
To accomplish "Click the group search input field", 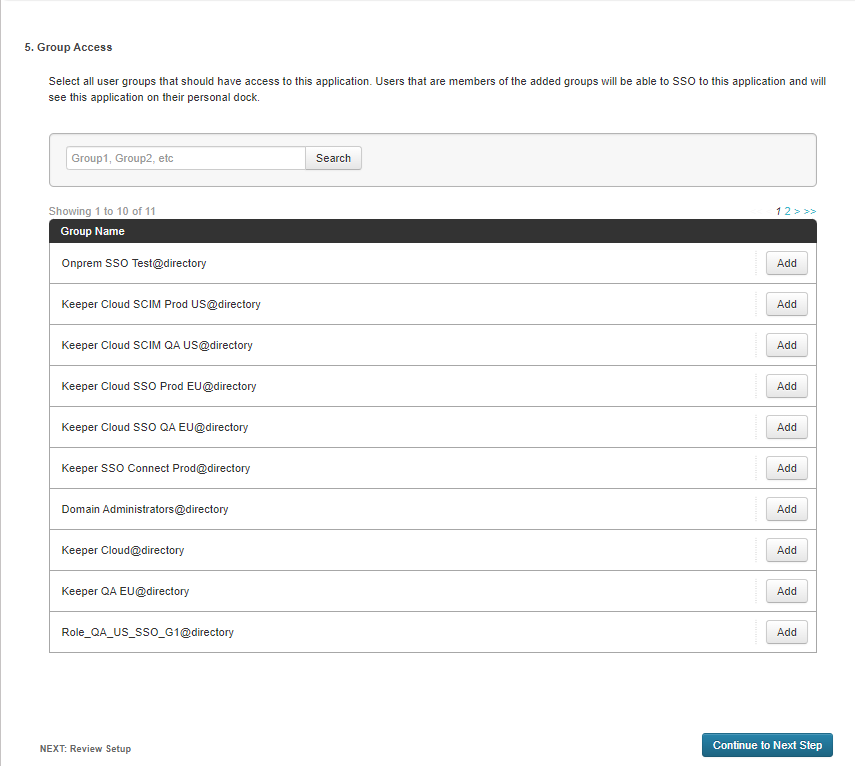I will (185, 158).
